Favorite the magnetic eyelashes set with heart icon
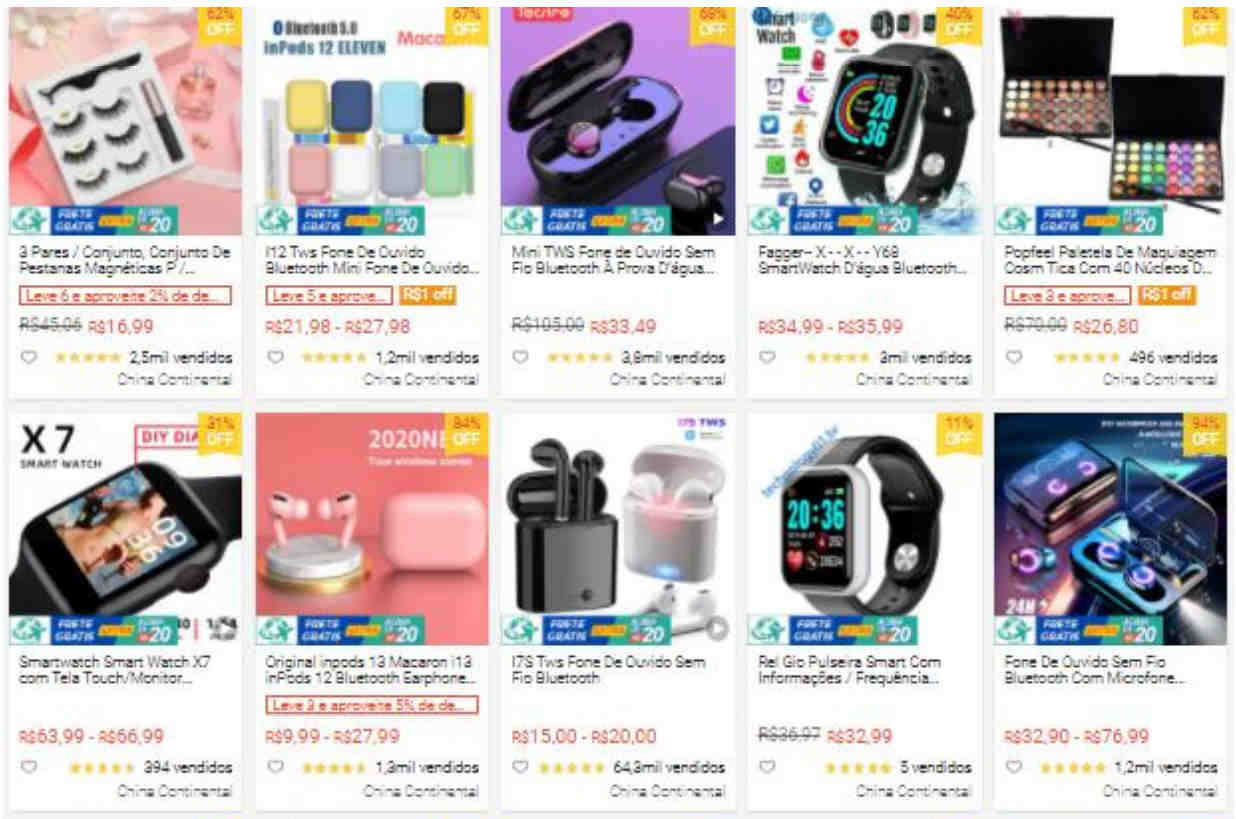The image size is (1236, 819). (28, 357)
